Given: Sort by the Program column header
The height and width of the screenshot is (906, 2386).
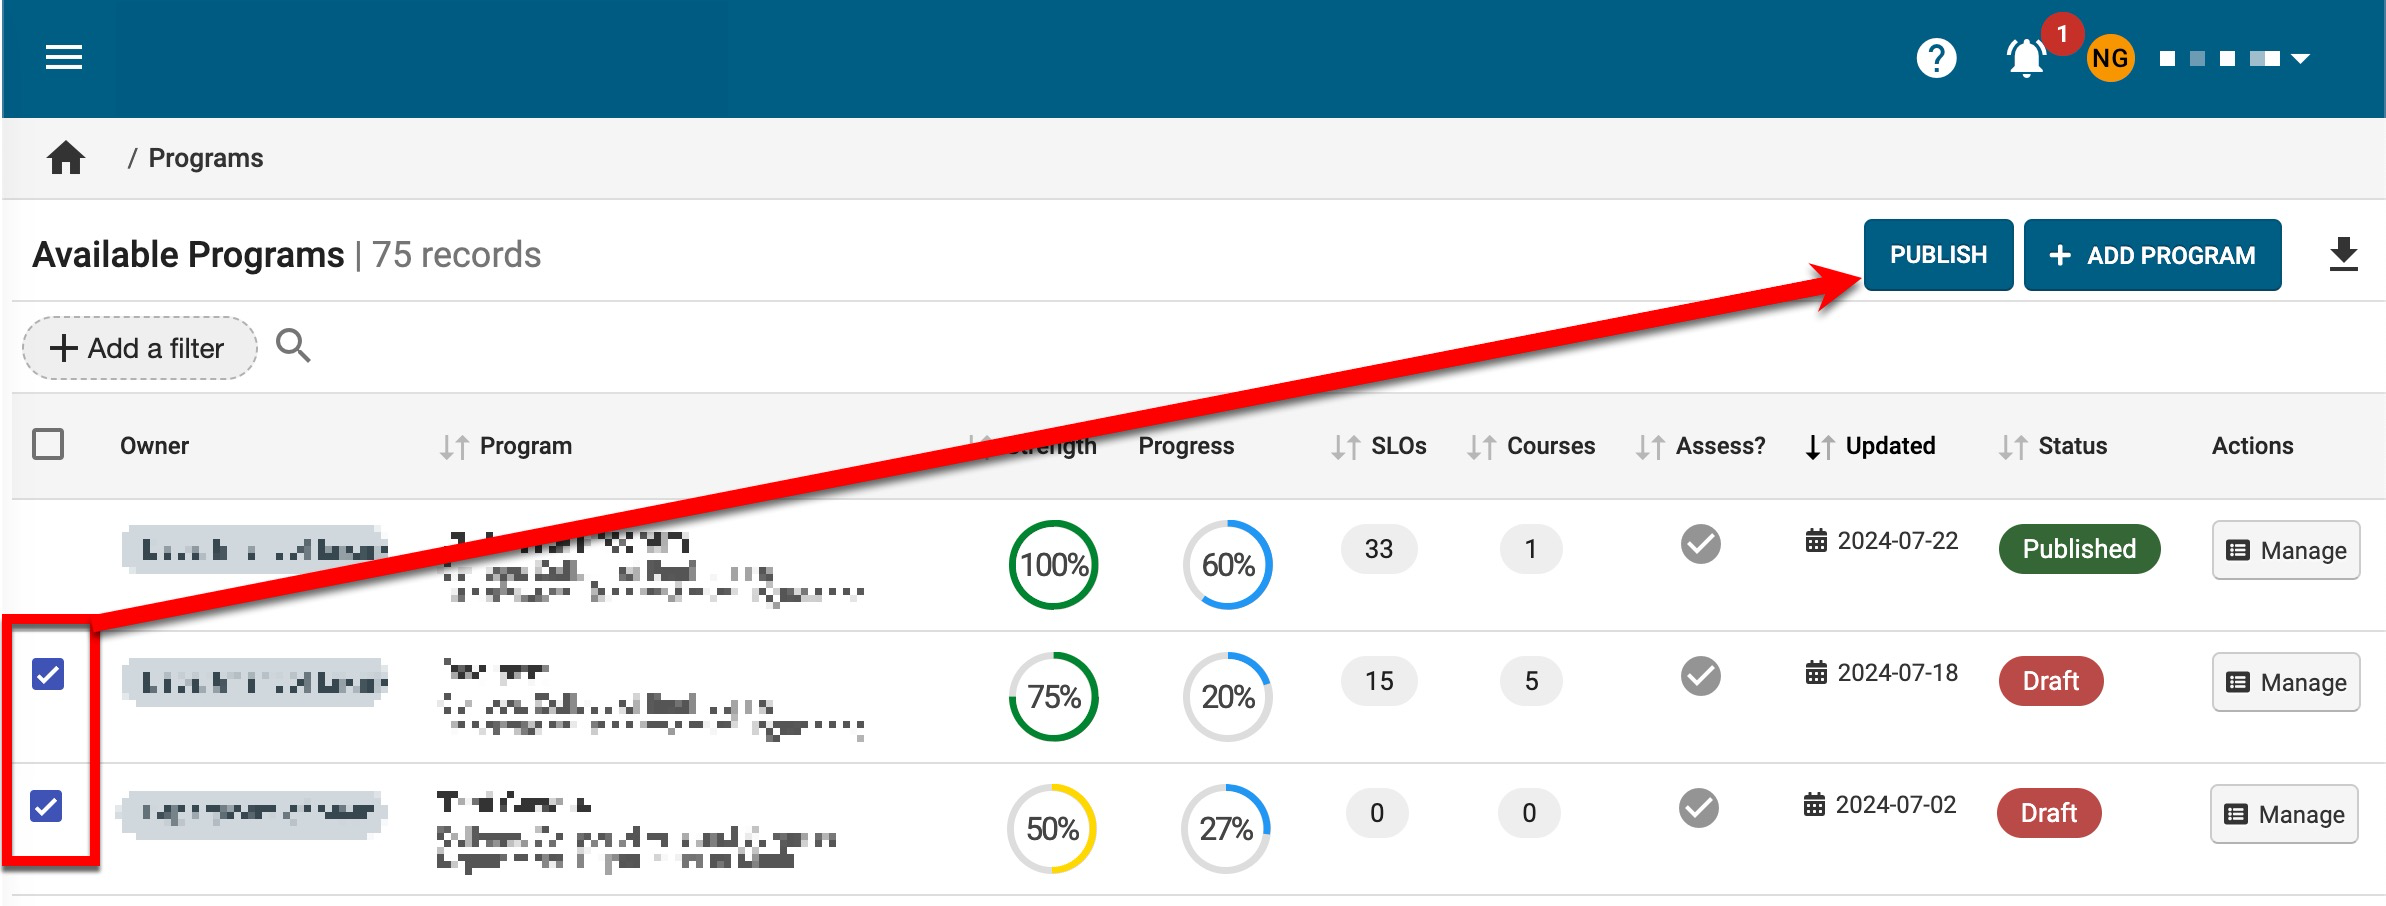Looking at the screenshot, I should coord(525,446).
